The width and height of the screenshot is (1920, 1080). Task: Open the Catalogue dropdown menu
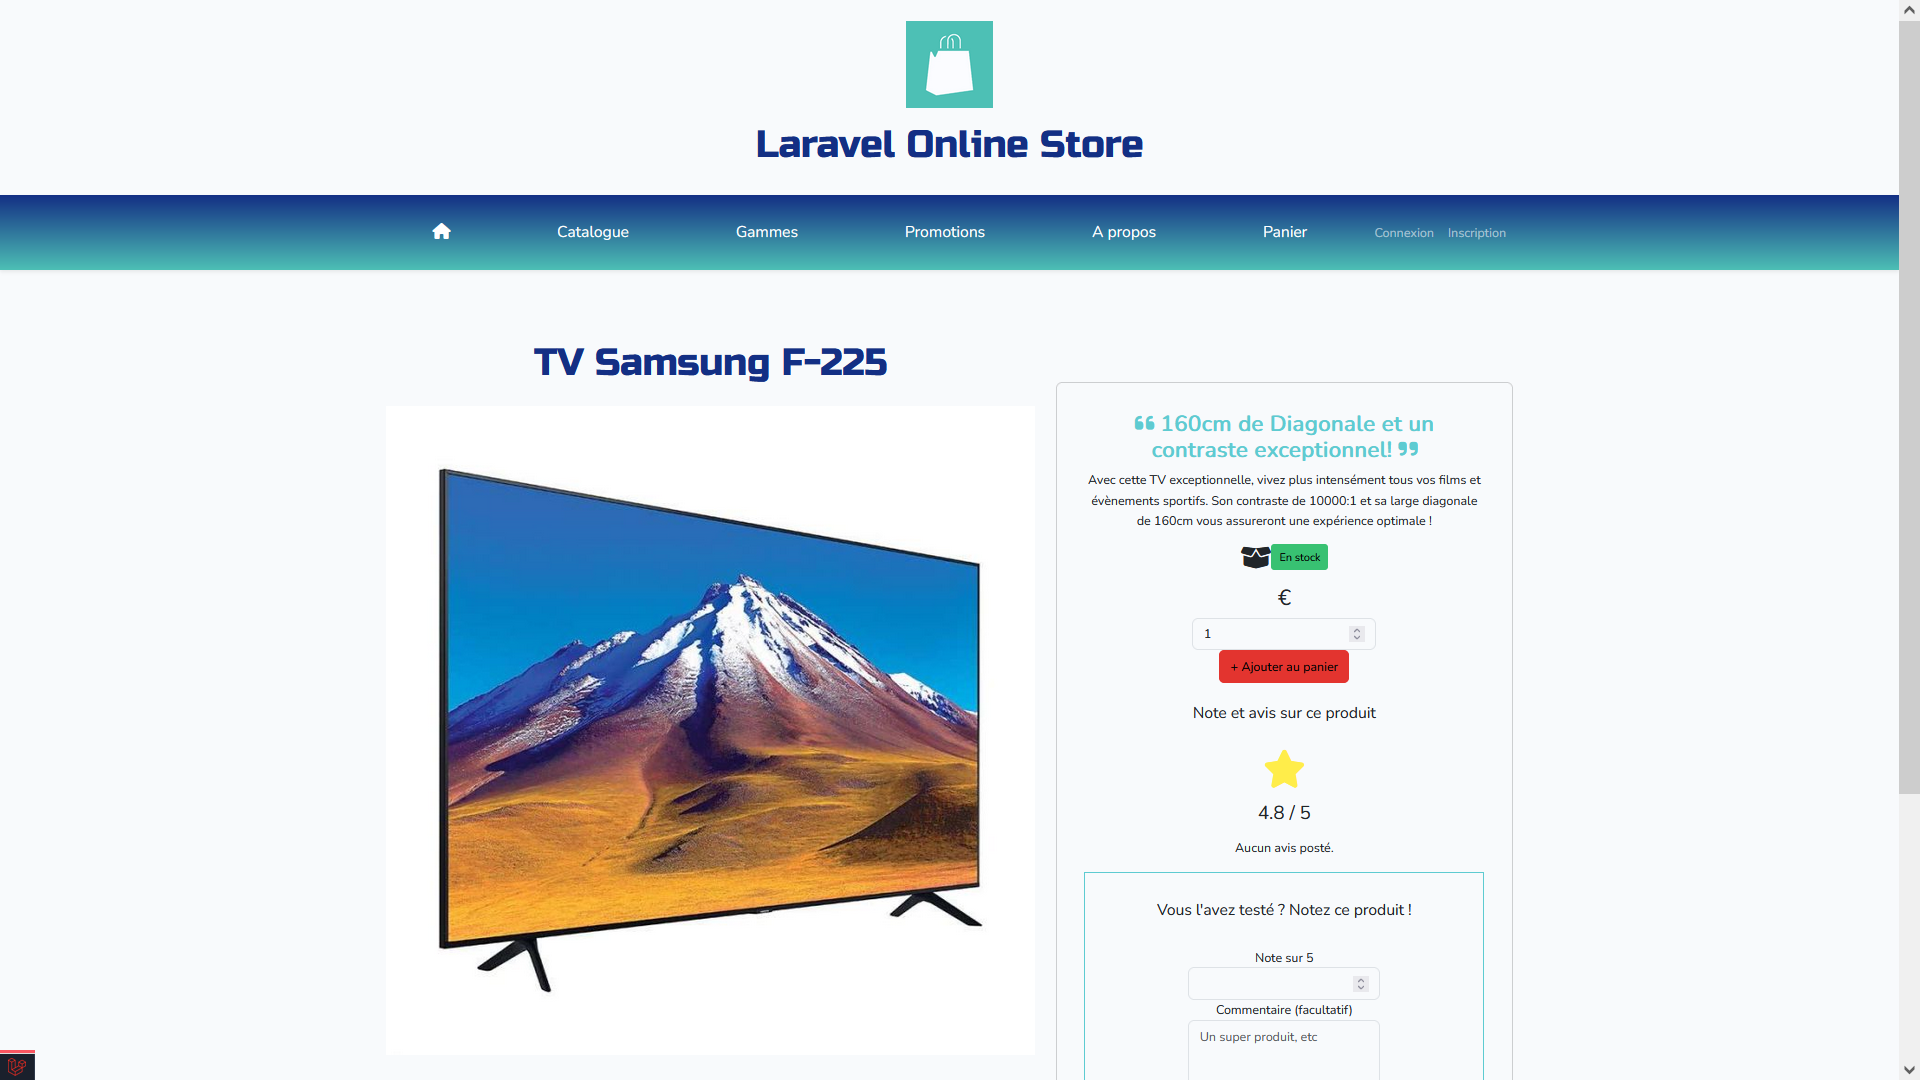pos(591,232)
